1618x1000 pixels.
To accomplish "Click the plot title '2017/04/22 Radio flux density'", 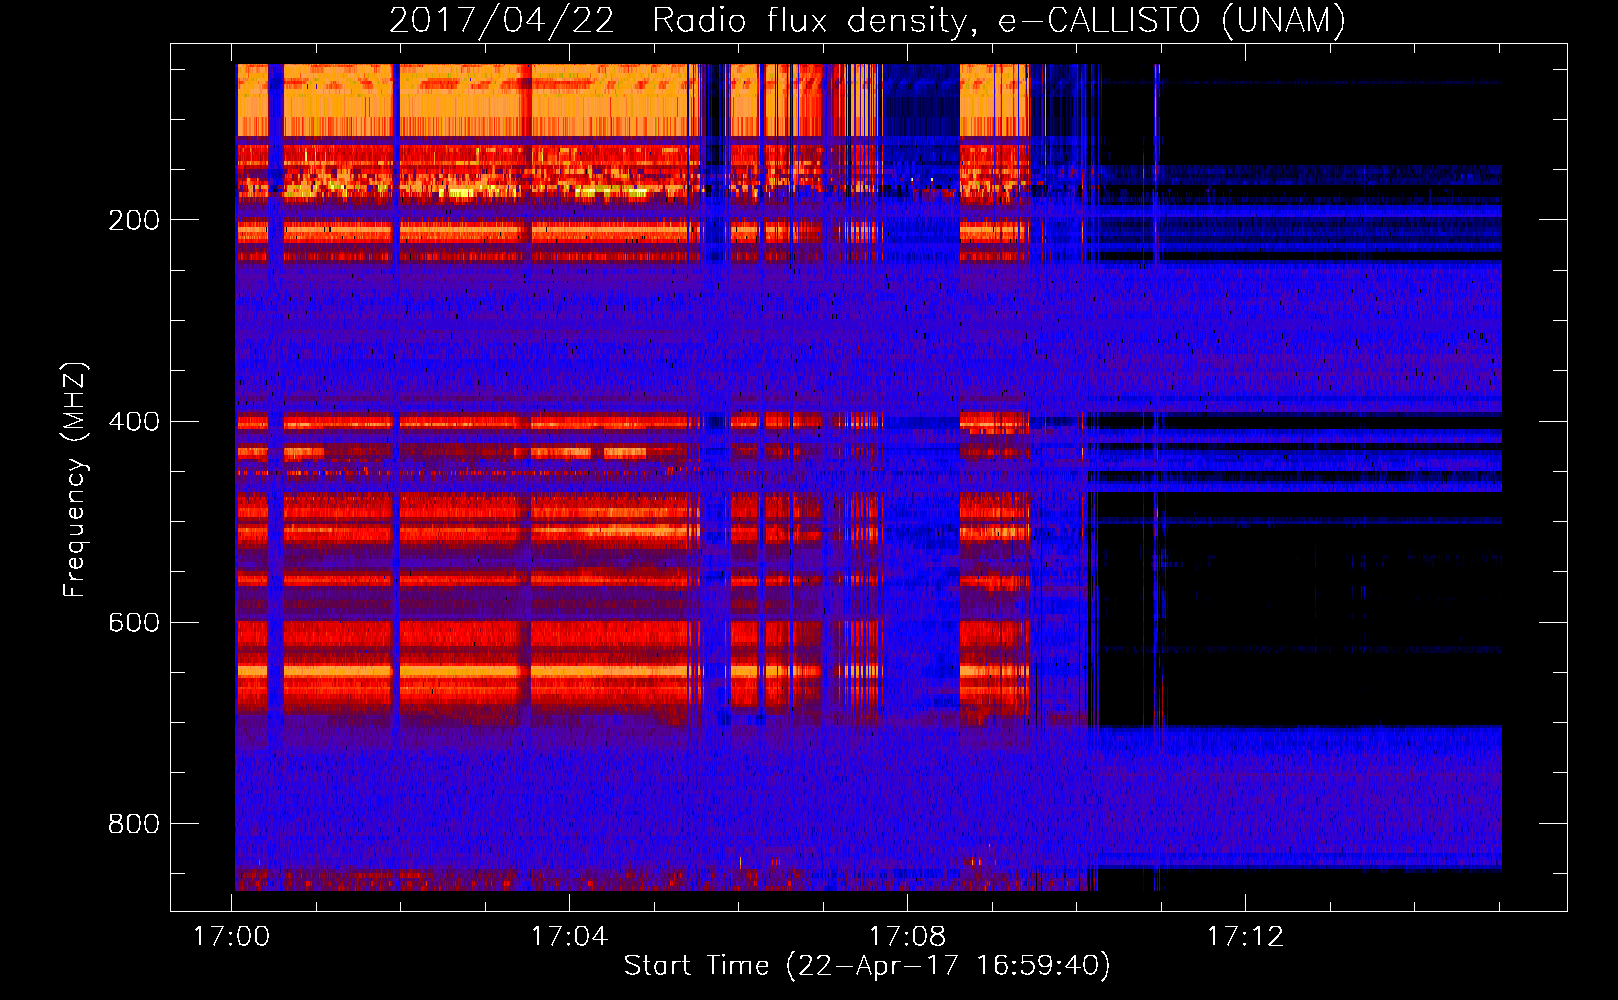I will [x=867, y=20].
